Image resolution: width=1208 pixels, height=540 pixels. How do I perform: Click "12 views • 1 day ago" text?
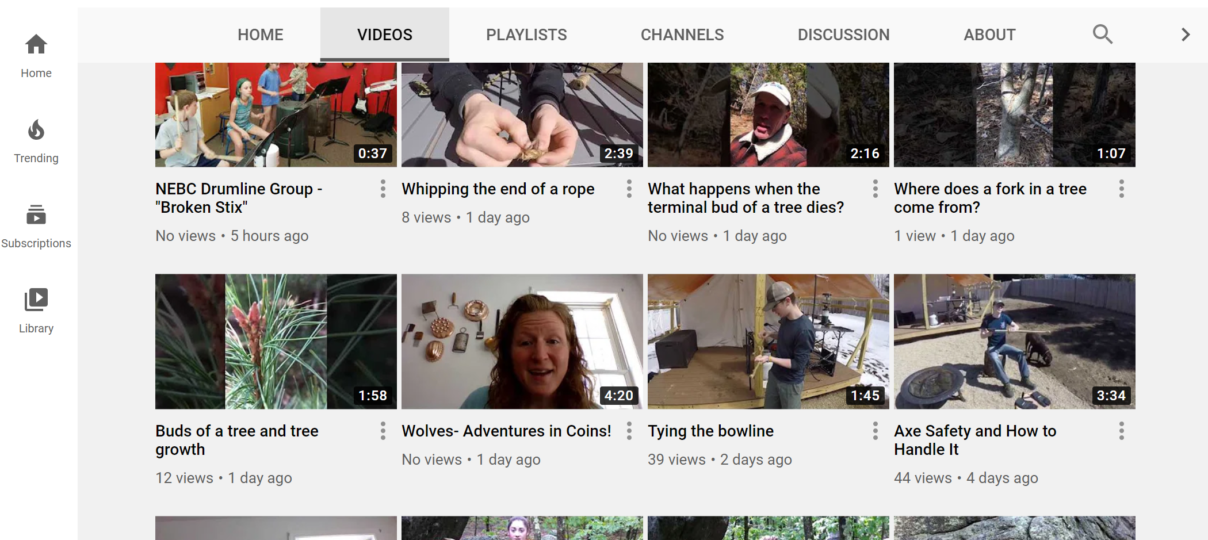pyautogui.click(x=224, y=478)
